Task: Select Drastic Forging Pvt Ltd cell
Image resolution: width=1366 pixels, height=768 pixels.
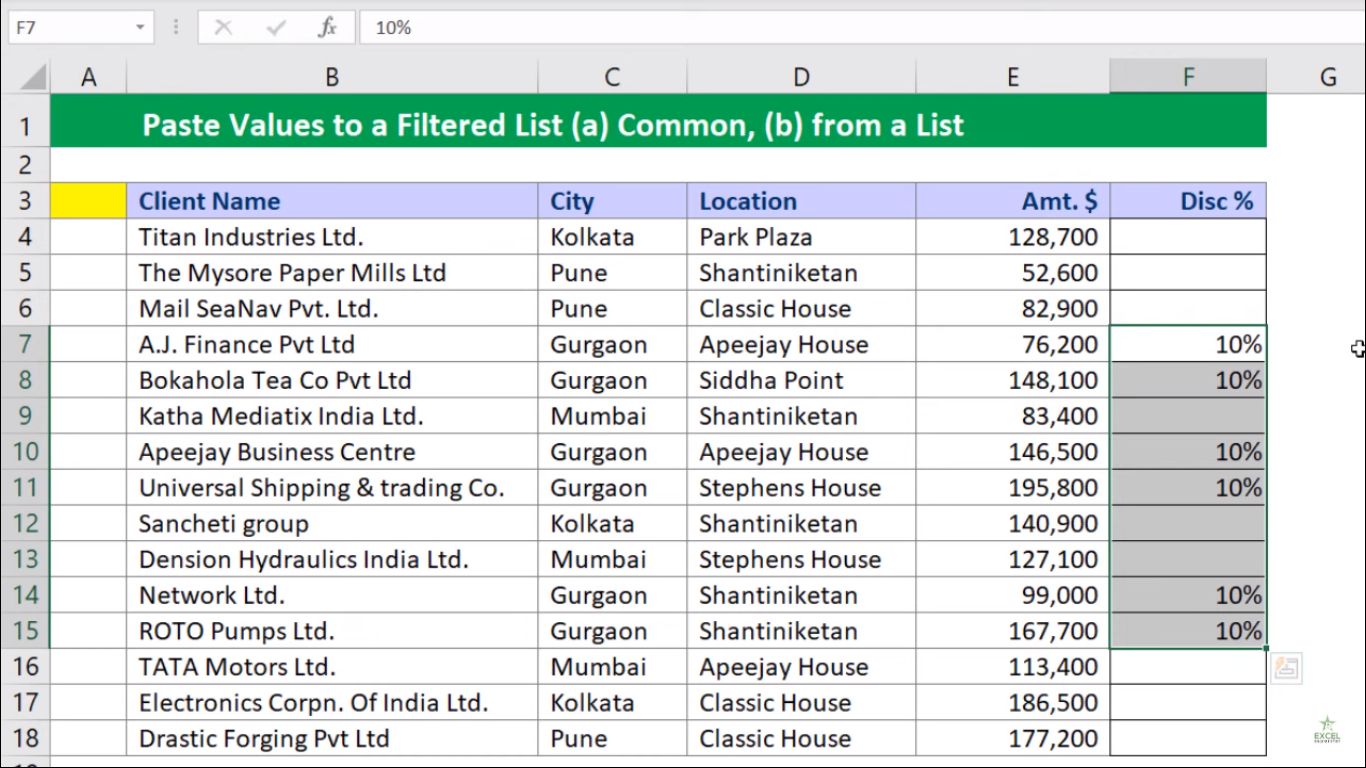Action: click(332, 739)
